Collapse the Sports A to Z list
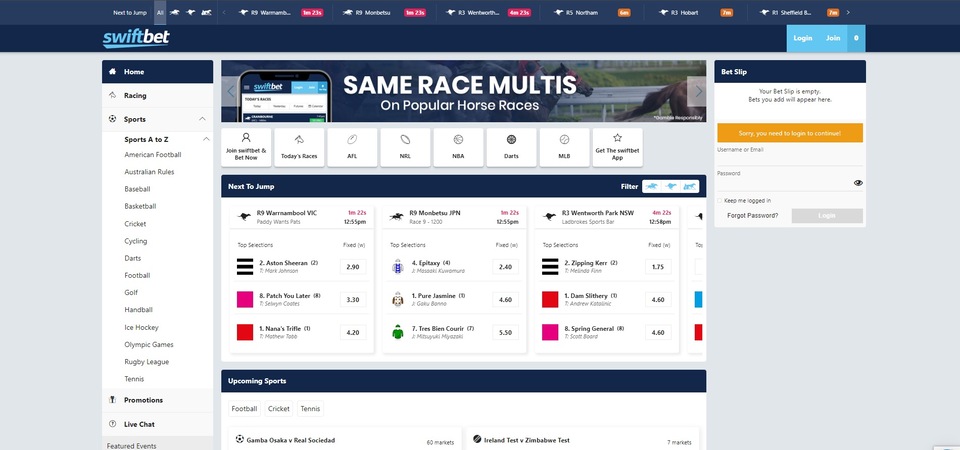 coord(206,140)
